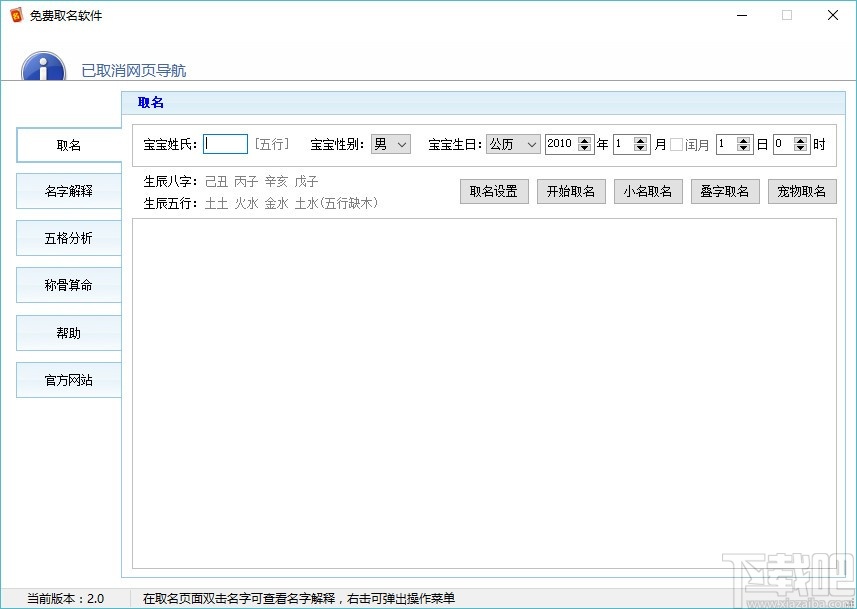Open the 宝宝性别 gender dropdown

(x=390, y=144)
